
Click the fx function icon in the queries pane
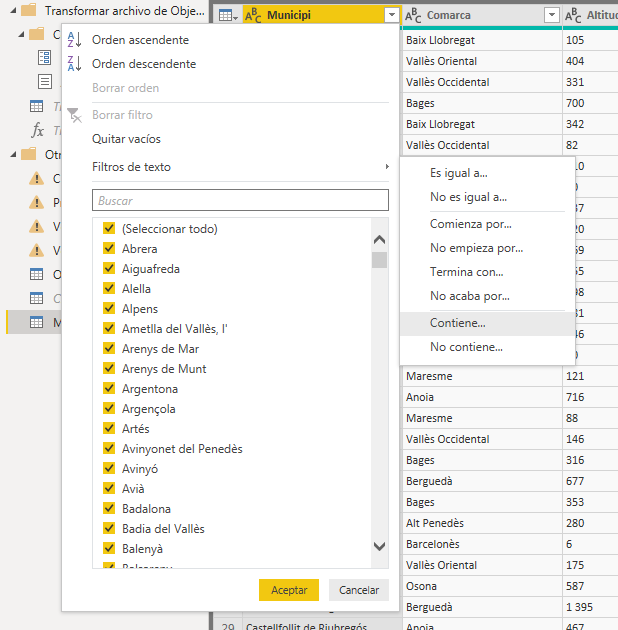pos(38,130)
